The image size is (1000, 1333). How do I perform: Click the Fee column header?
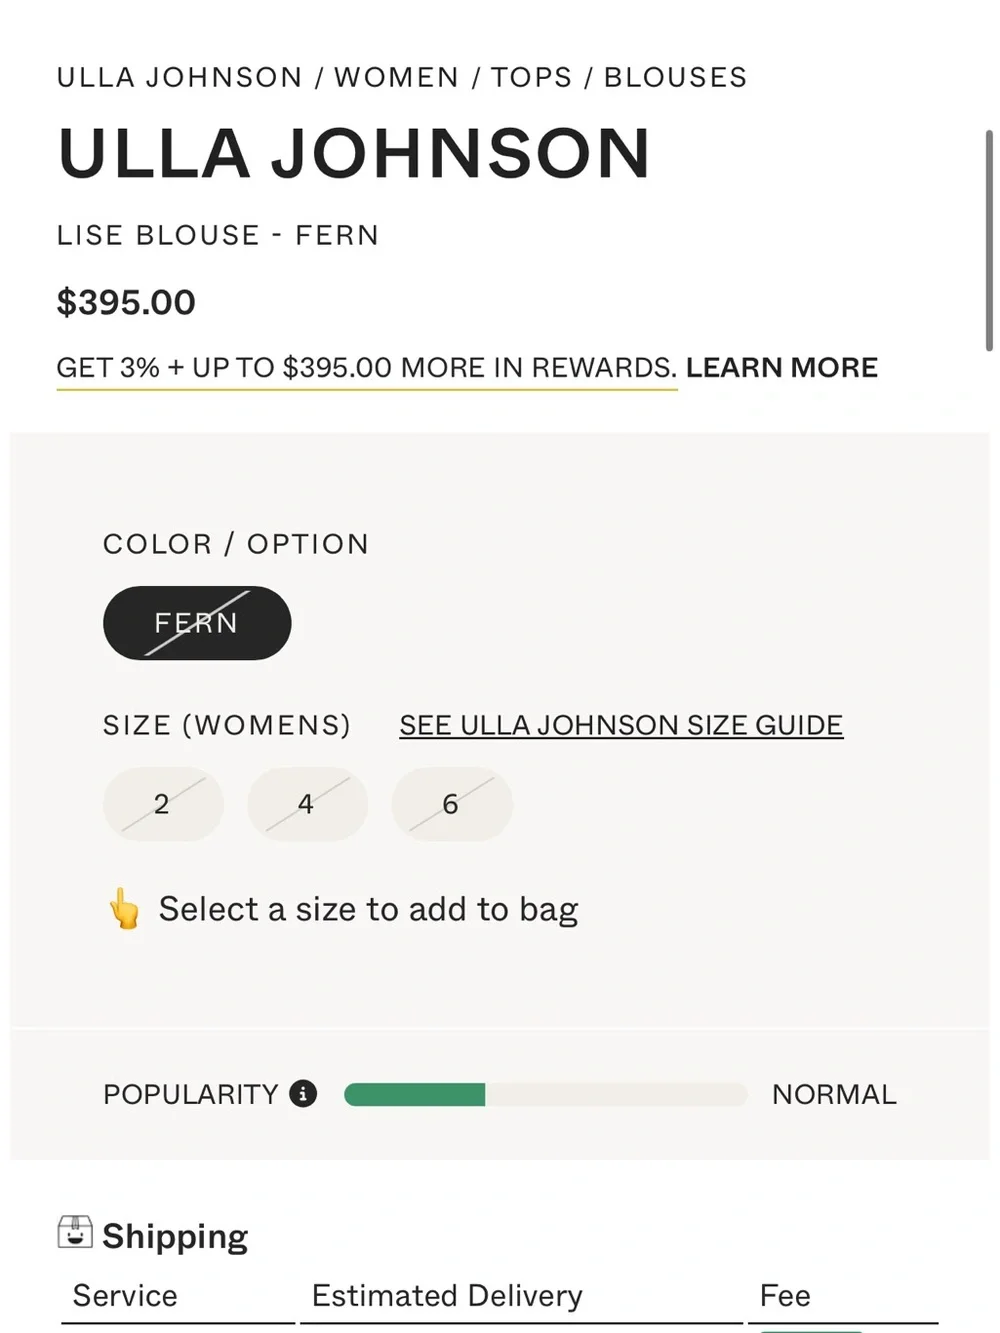(x=785, y=1296)
